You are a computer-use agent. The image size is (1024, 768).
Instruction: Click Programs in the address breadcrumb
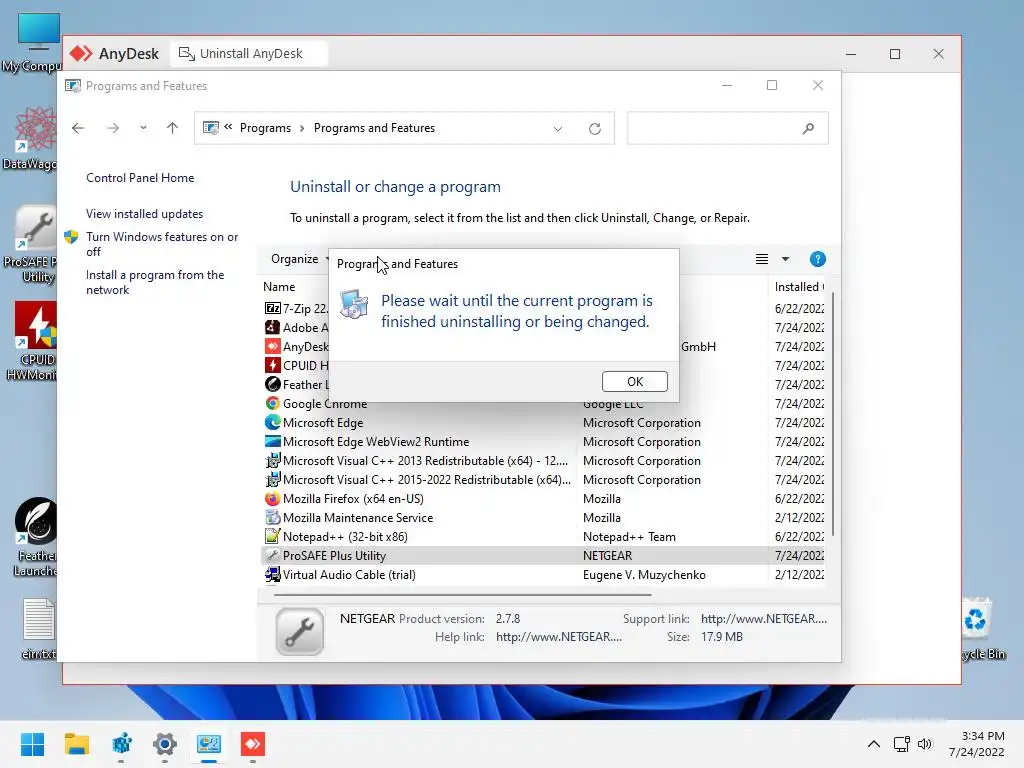click(265, 128)
